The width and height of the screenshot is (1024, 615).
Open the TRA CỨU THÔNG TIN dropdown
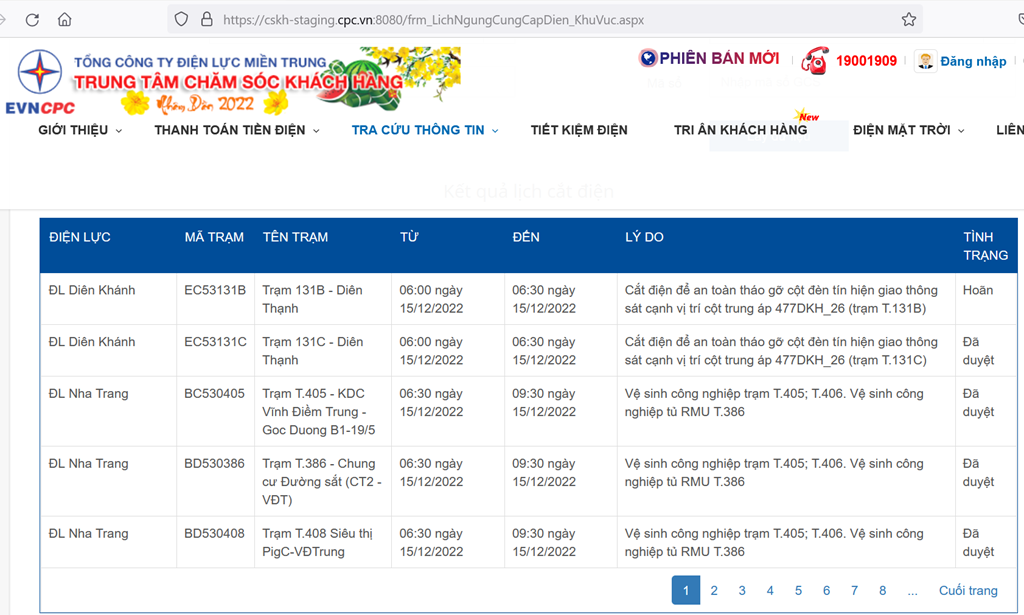pyautogui.click(x=425, y=130)
